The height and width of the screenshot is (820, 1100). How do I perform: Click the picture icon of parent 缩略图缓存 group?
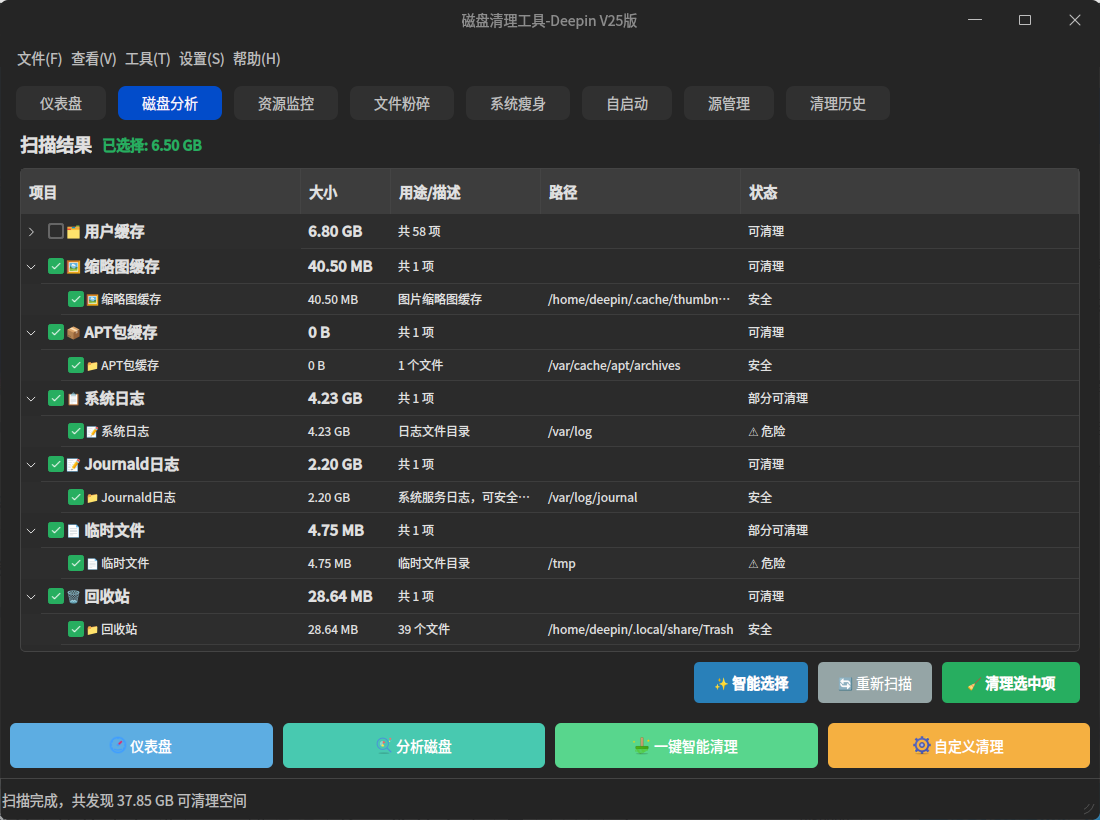[x=74, y=267]
